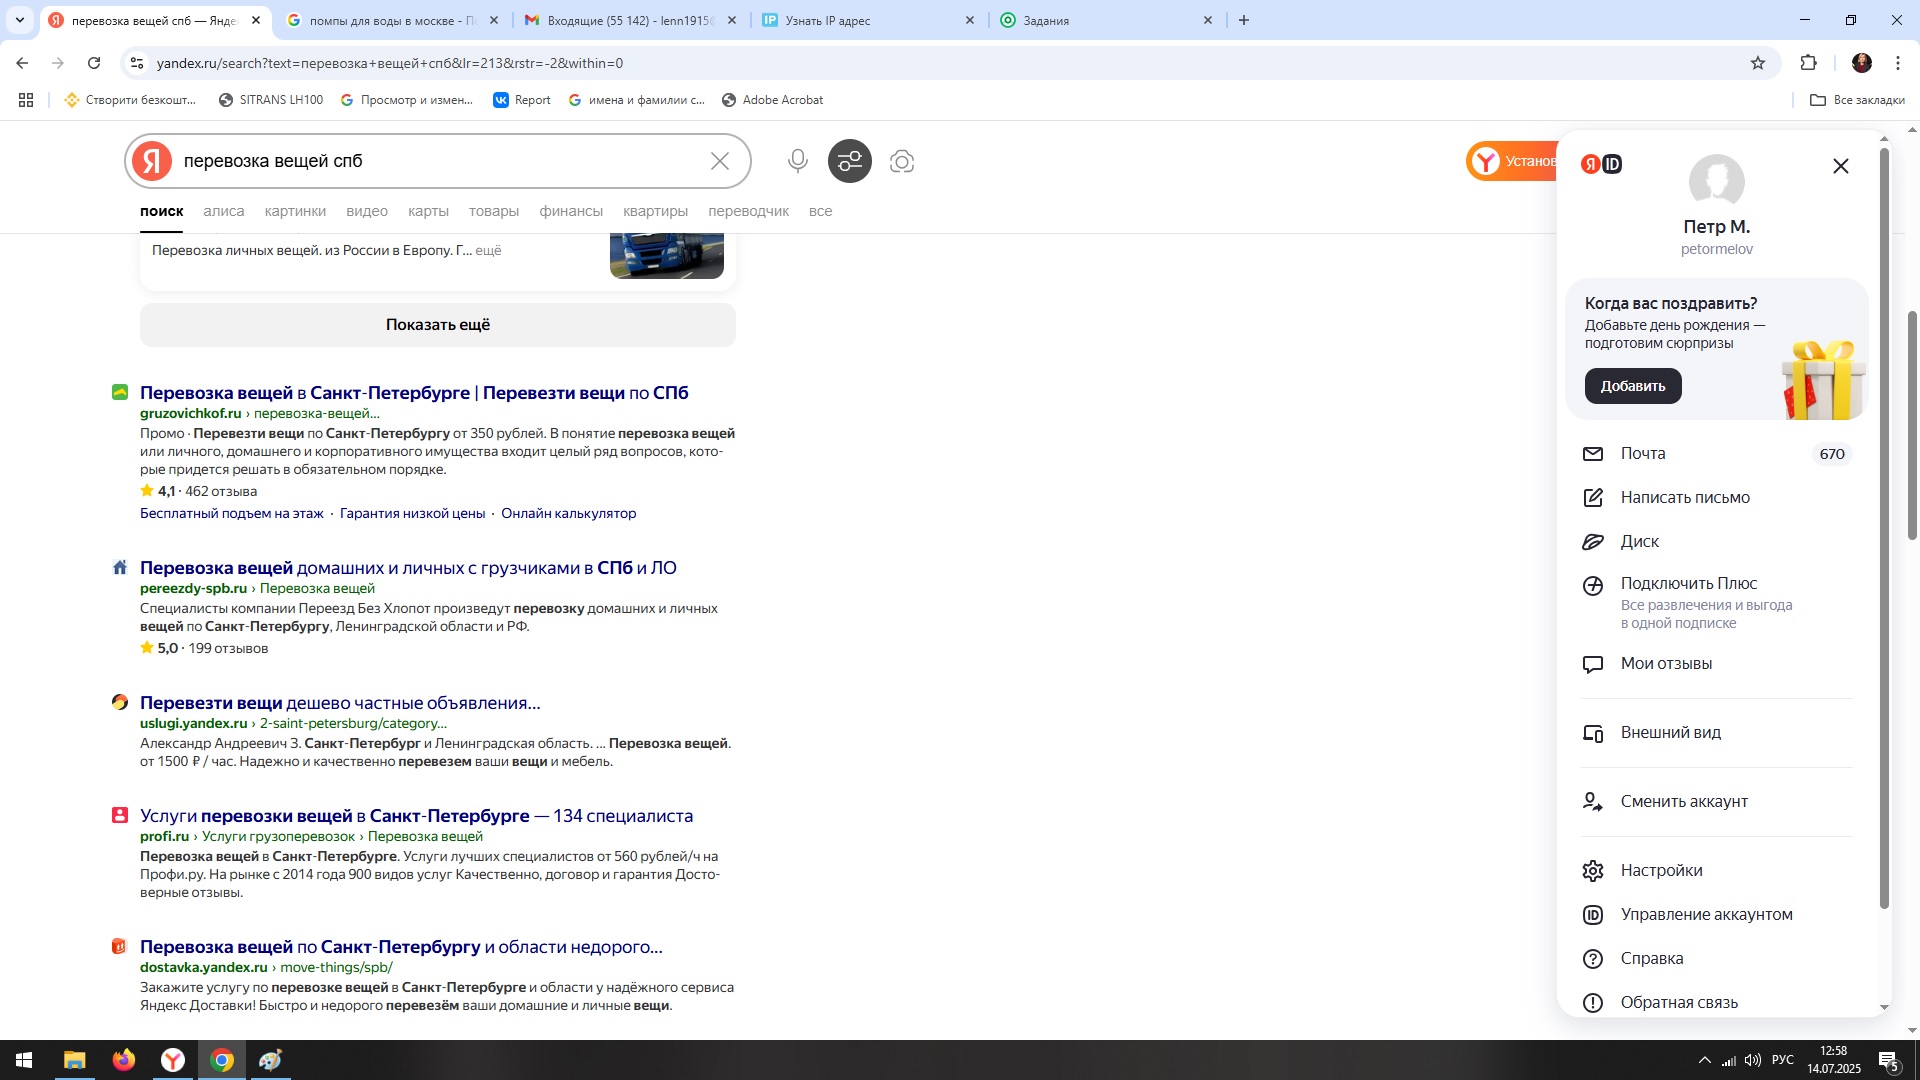Viewport: 1920px width, 1080px height.
Task: Open File Explorer from taskbar
Action: click(x=74, y=1060)
